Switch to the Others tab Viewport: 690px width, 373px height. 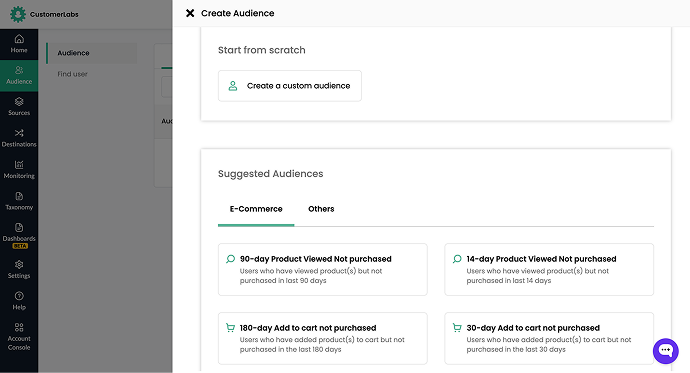(x=321, y=209)
